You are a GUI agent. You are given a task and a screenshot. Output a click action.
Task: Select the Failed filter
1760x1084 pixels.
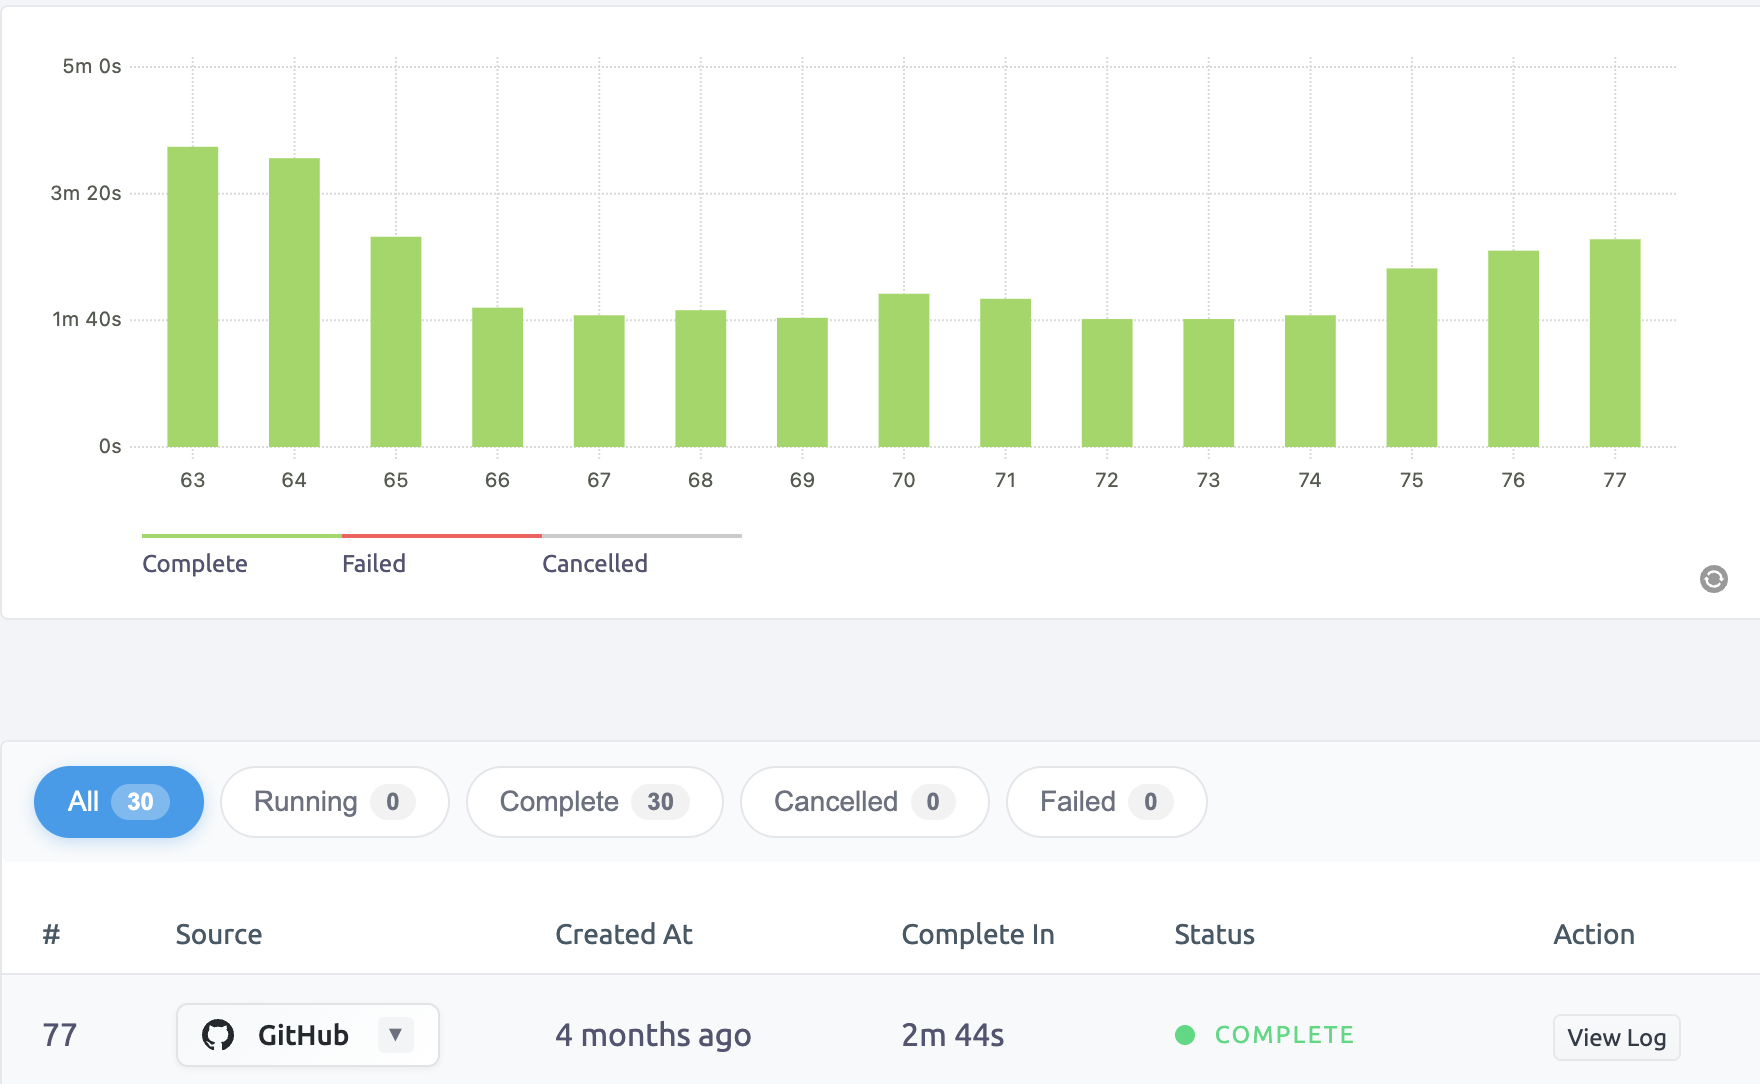point(1106,801)
